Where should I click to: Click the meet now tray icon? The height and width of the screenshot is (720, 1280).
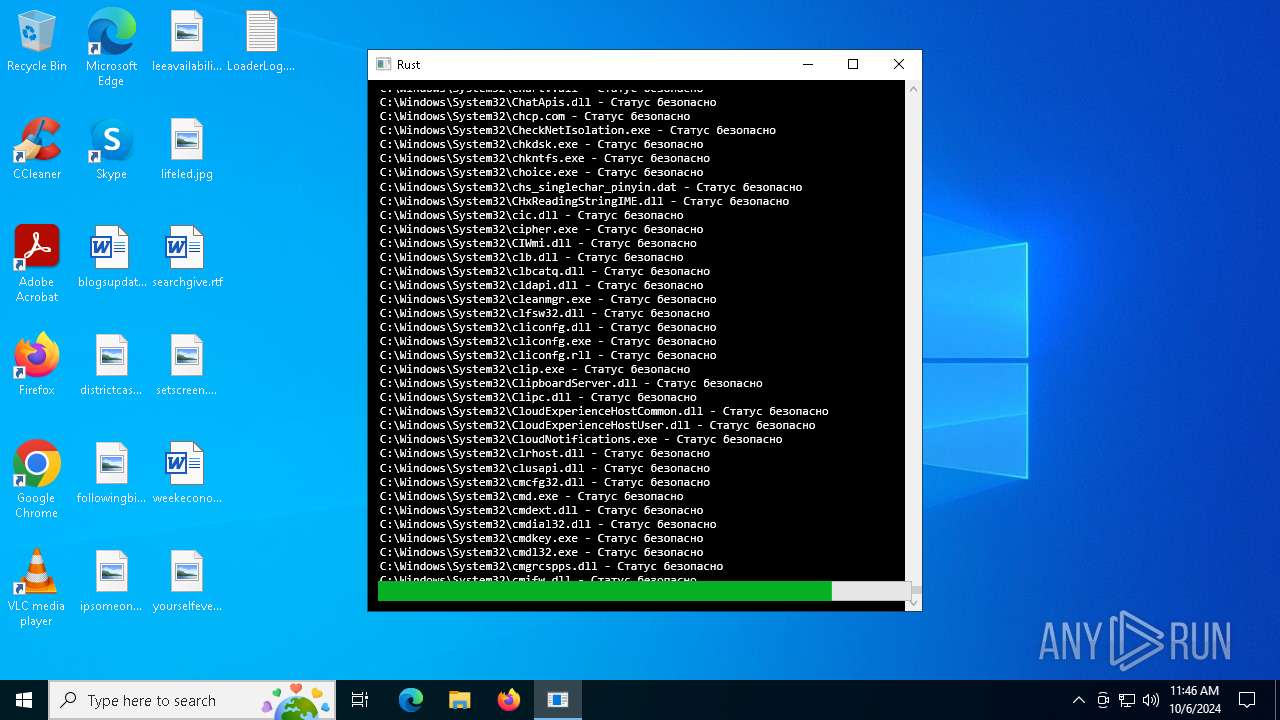(x=1103, y=700)
